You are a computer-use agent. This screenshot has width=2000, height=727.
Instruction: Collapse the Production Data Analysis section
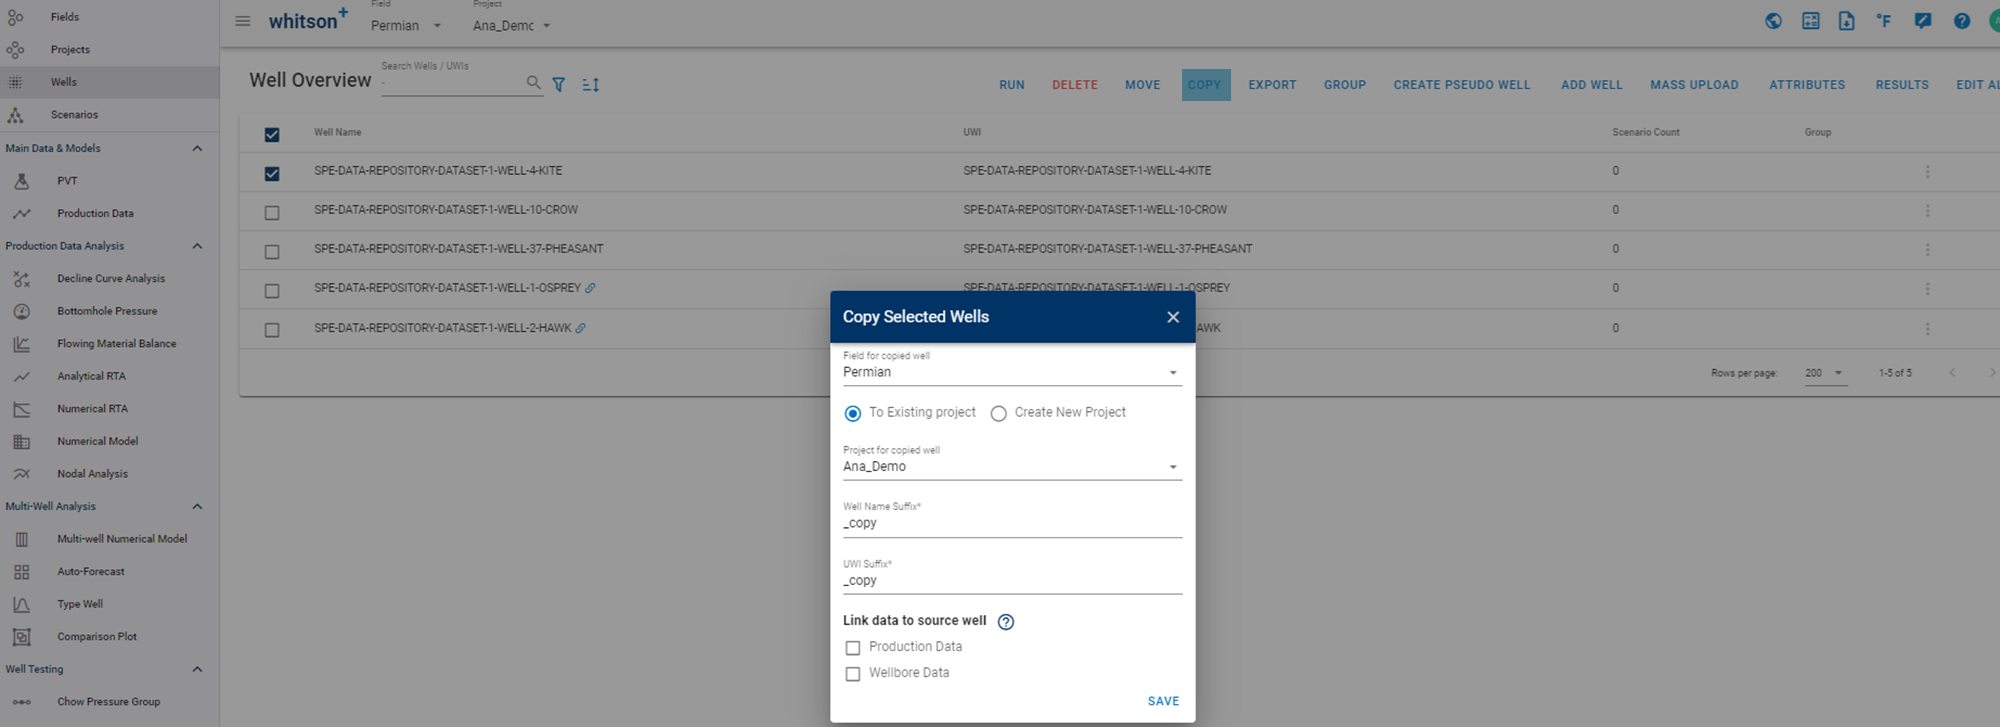[x=197, y=246]
